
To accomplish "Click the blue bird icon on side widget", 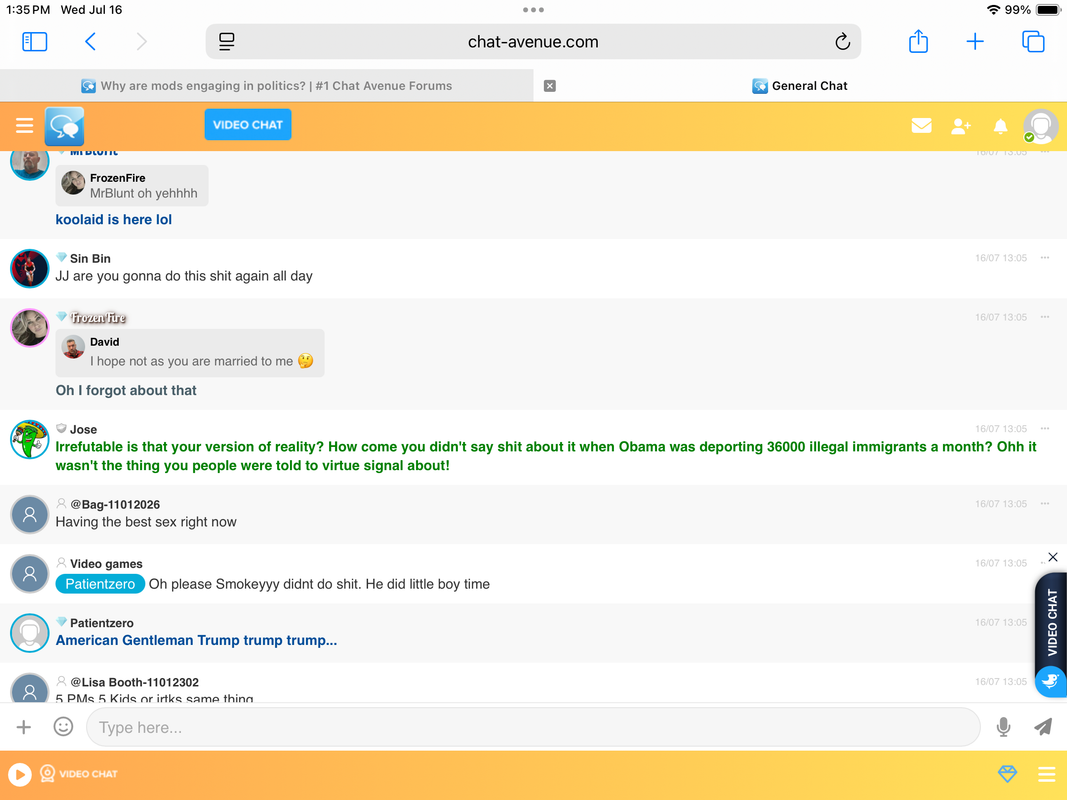I will (x=1051, y=681).
